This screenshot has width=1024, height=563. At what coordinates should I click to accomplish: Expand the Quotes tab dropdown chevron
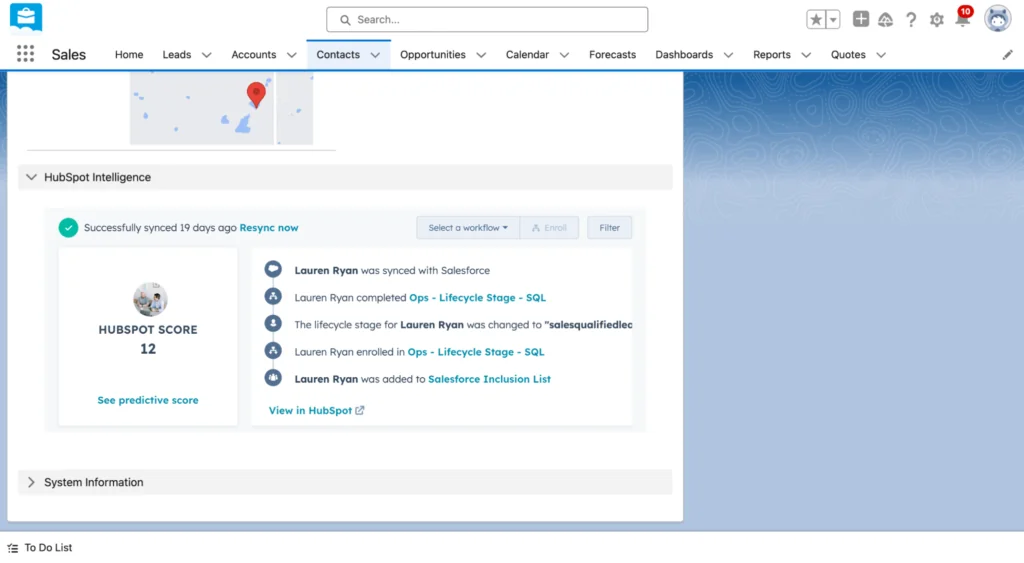[881, 56]
